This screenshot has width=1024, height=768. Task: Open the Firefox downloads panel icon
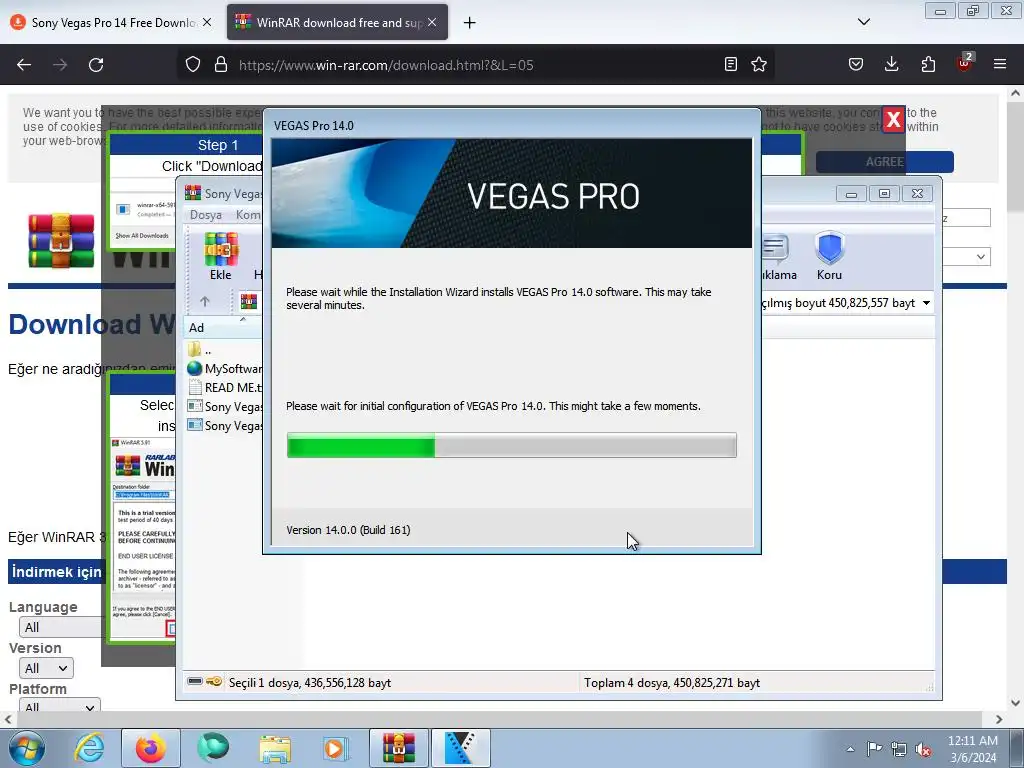891,64
